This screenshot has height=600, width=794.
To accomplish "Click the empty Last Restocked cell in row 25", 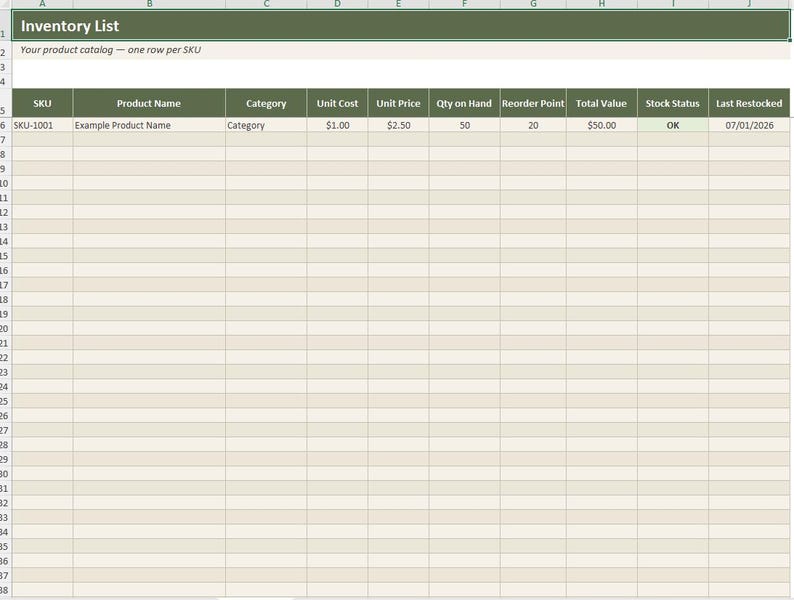I will (749, 401).
